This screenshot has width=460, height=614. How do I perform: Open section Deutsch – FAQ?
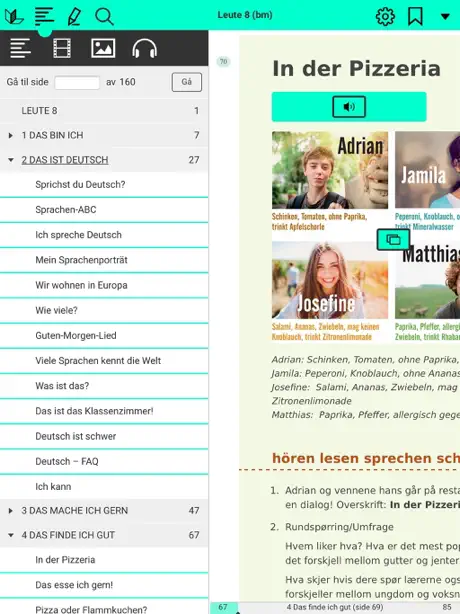pyautogui.click(x=104, y=461)
